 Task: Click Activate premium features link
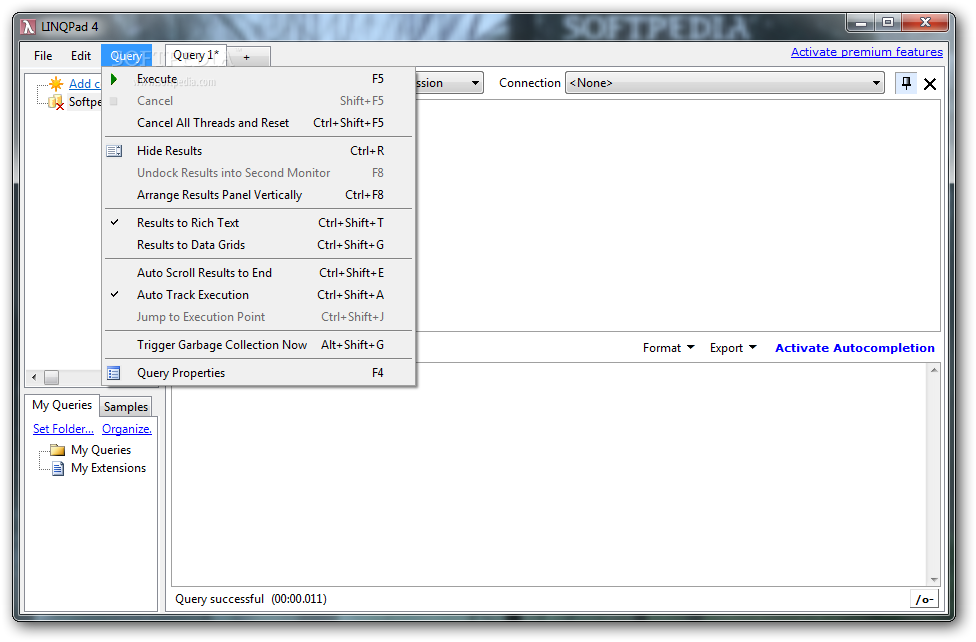866,52
